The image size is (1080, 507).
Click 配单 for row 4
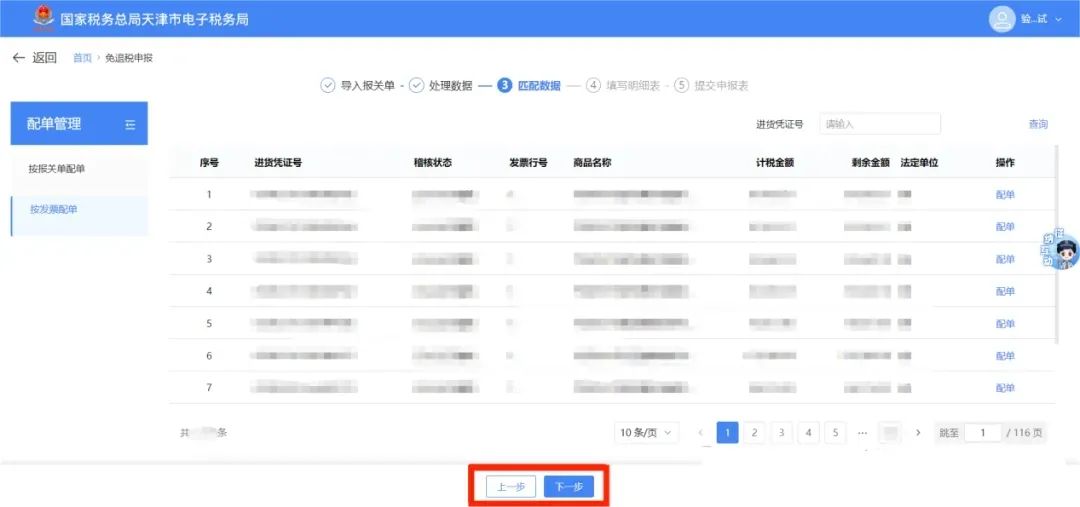click(x=1005, y=291)
